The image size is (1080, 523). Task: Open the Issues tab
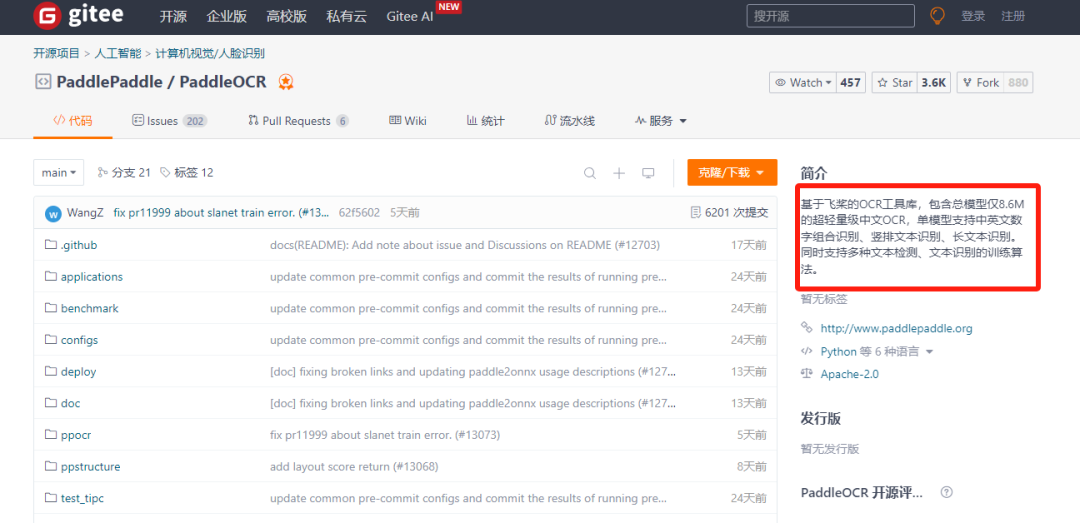pos(169,121)
